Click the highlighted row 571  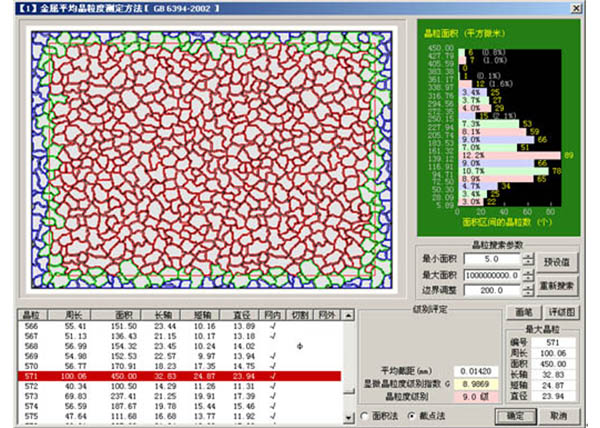point(179,376)
